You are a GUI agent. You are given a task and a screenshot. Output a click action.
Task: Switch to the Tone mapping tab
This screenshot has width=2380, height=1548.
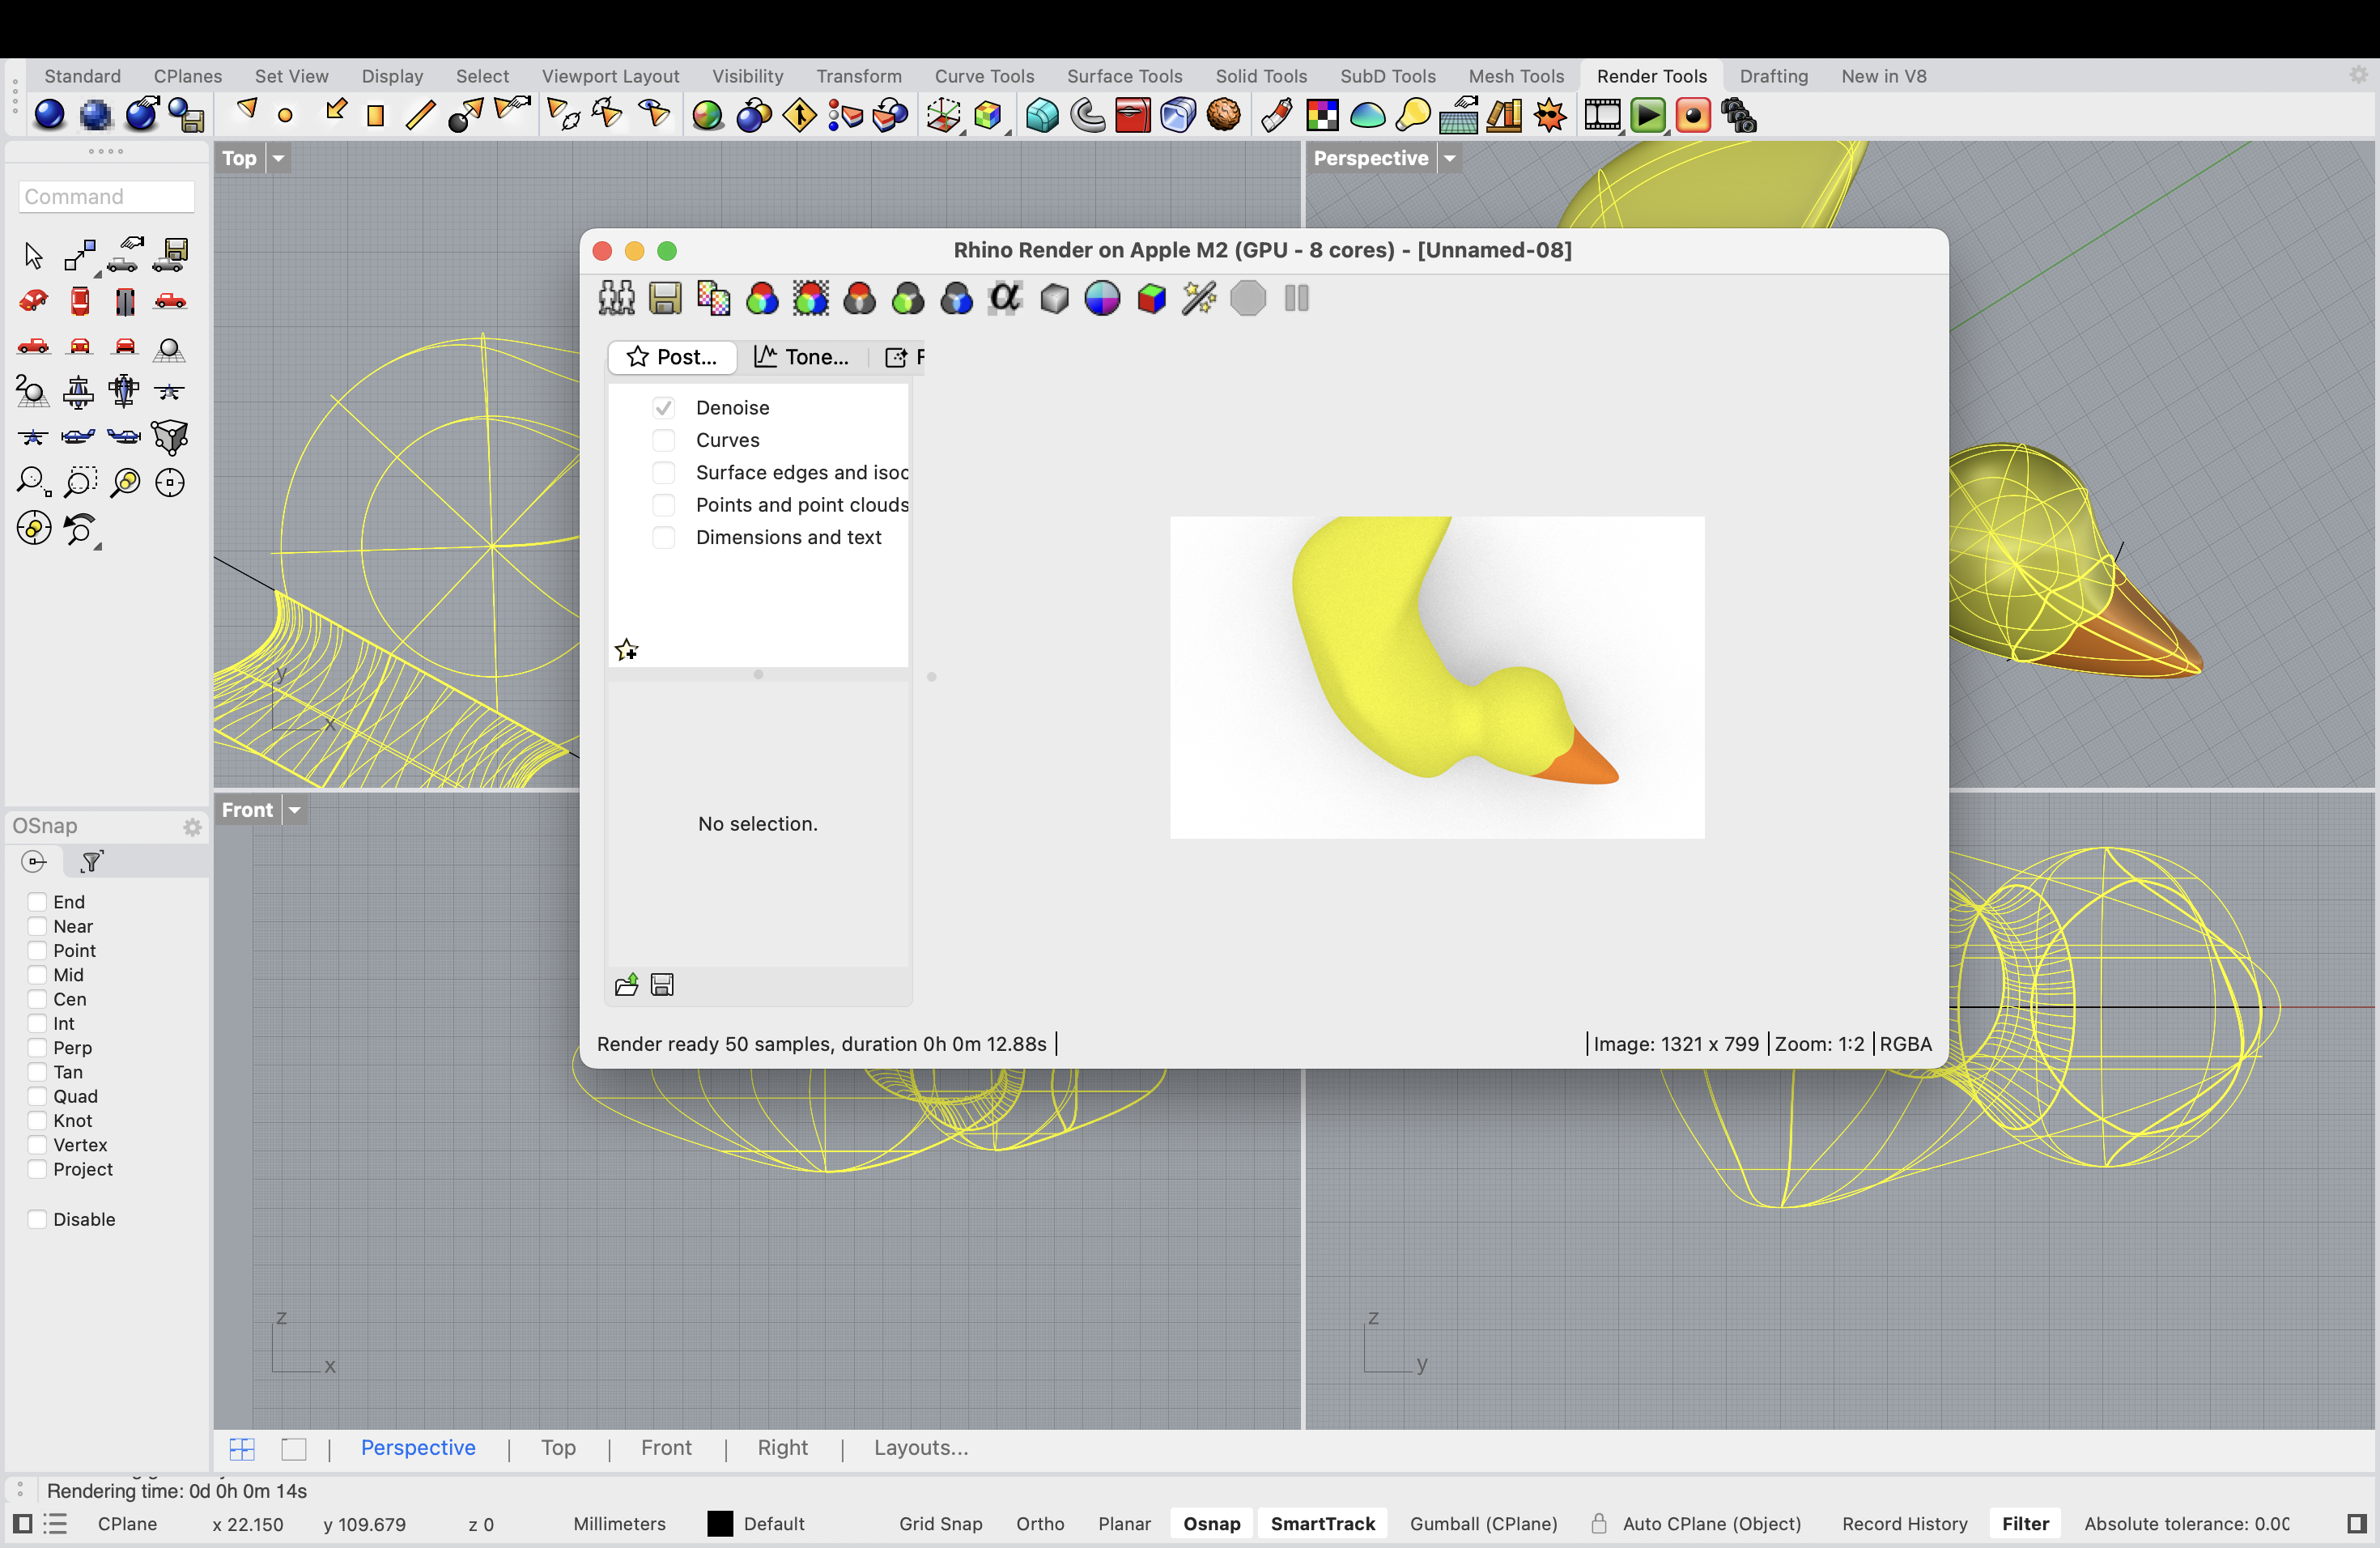click(801, 357)
